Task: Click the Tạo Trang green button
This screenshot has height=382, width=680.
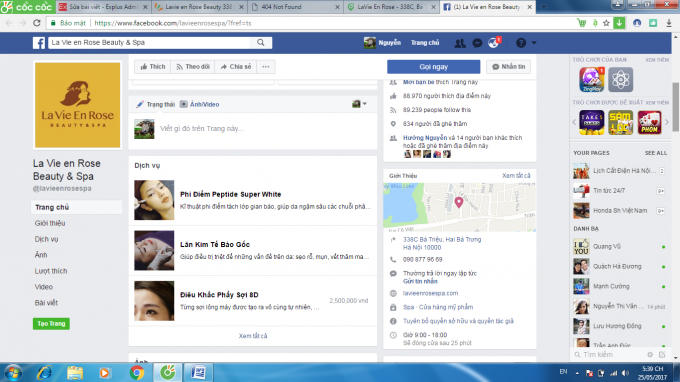Action: coord(51,323)
